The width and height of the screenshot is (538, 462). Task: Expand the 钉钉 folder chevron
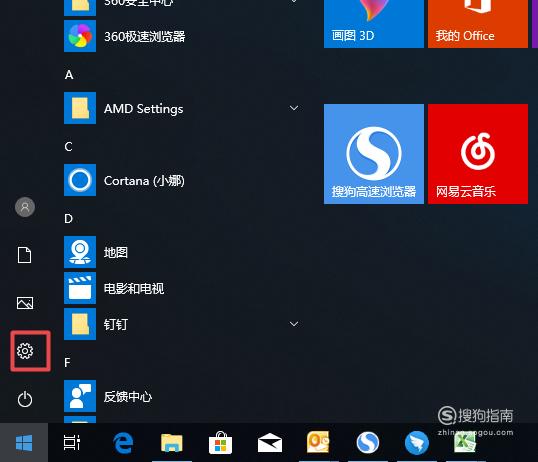(294, 324)
